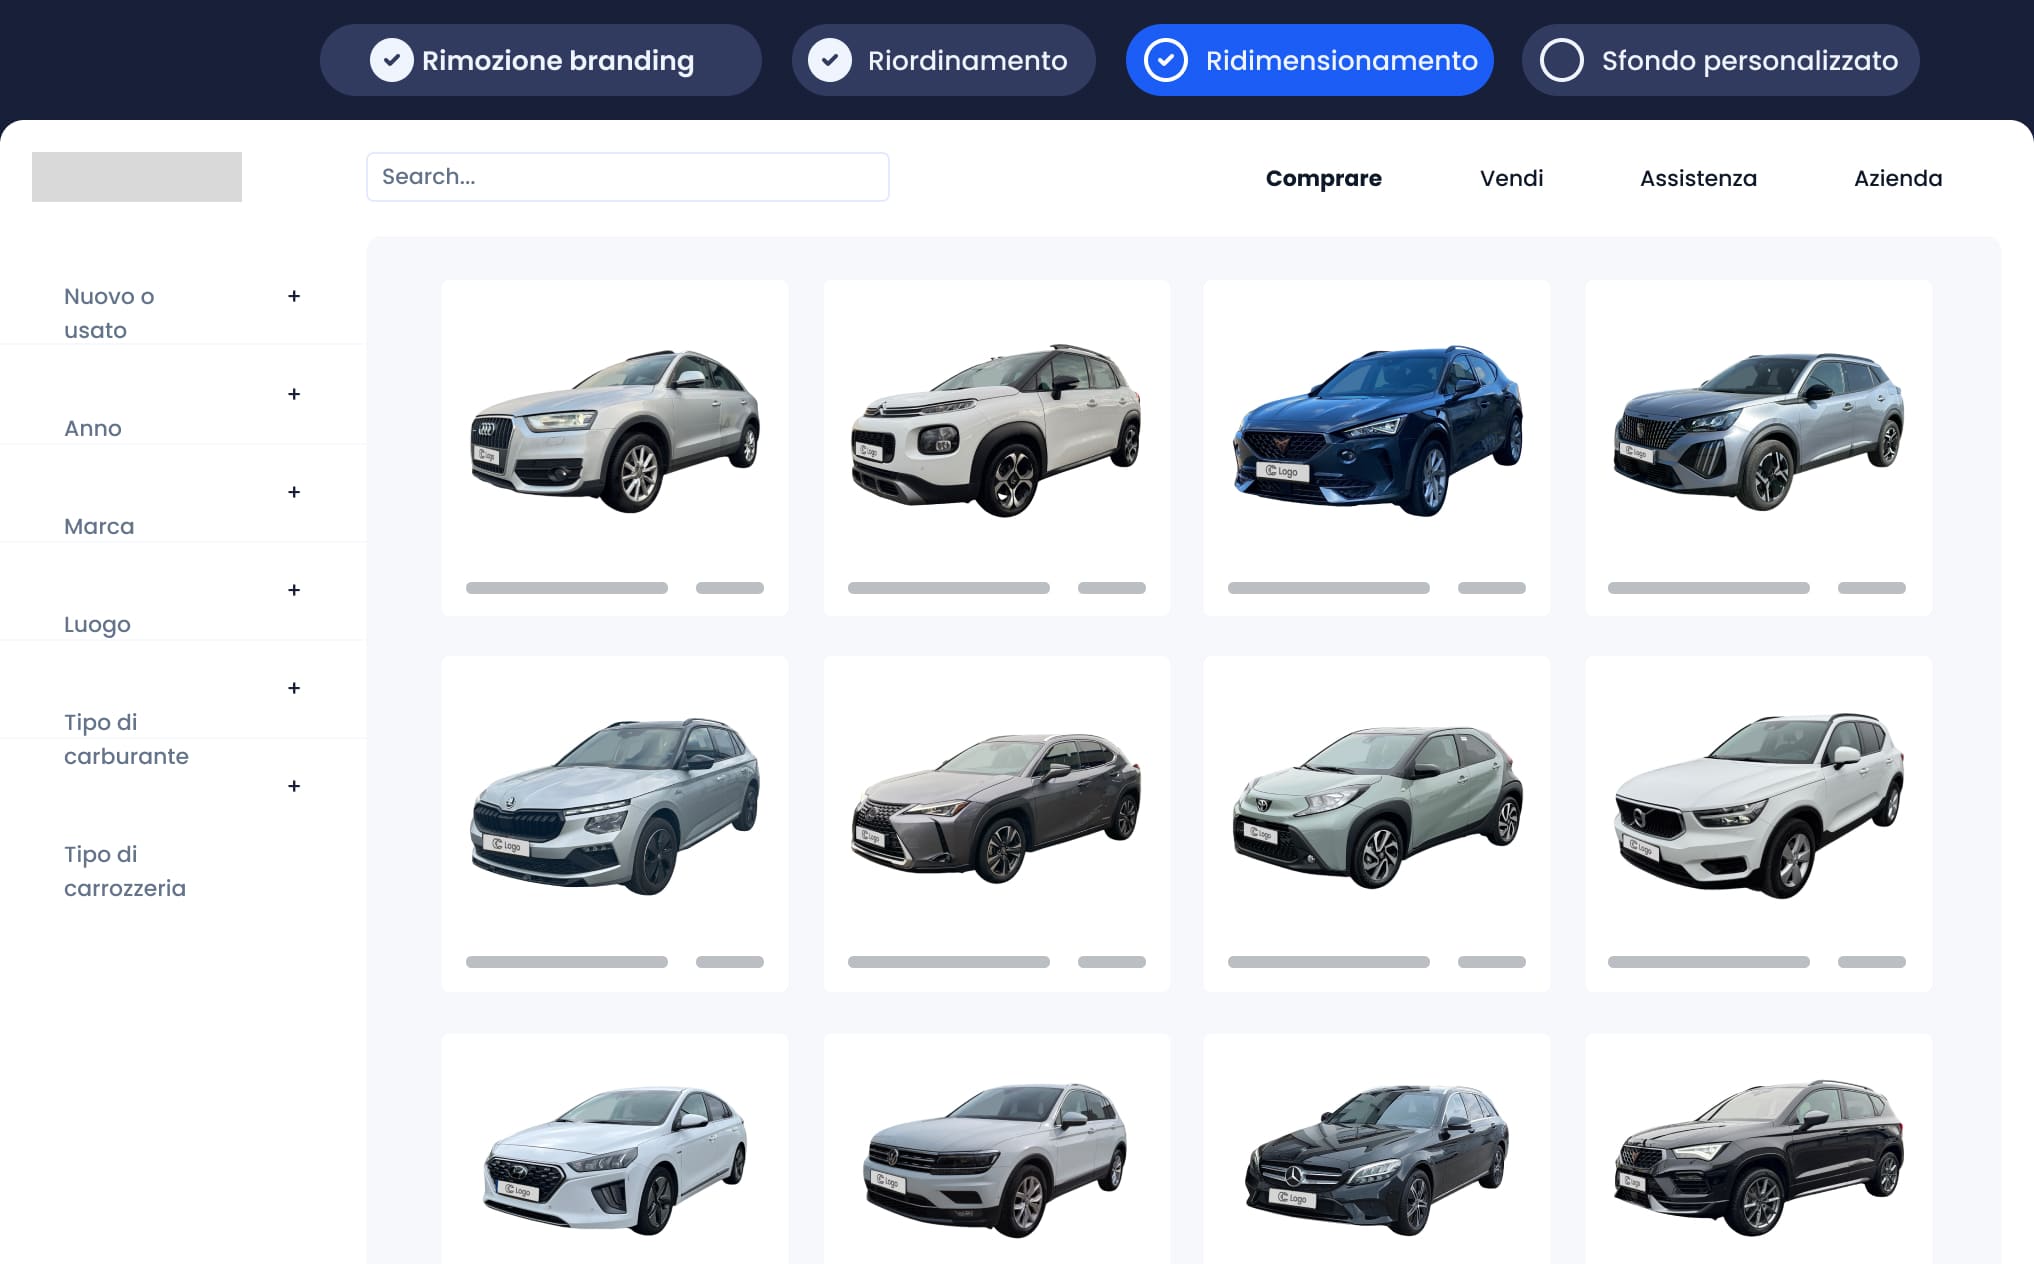Toggle the Rimozione branding check circle
Viewport: 2034px width, 1264px height.
coord(391,60)
